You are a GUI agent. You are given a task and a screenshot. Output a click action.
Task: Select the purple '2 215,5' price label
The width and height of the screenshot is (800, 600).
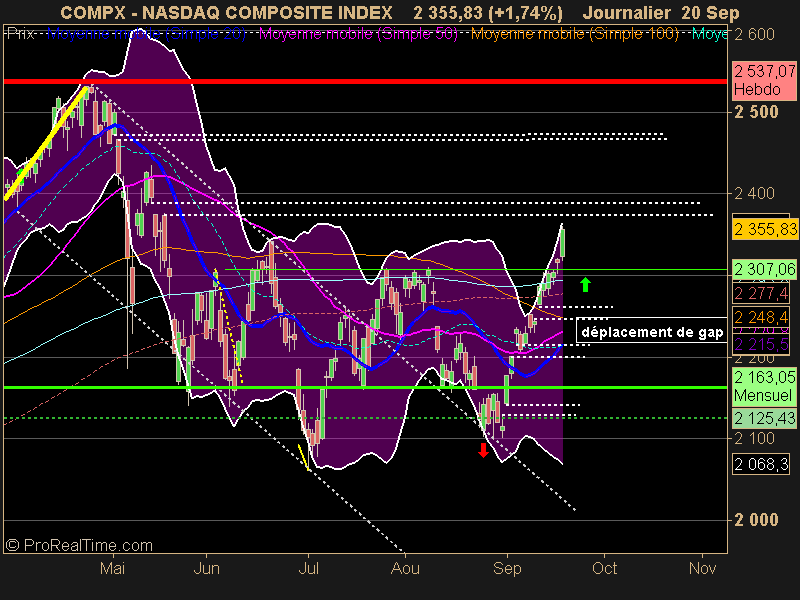[761, 344]
